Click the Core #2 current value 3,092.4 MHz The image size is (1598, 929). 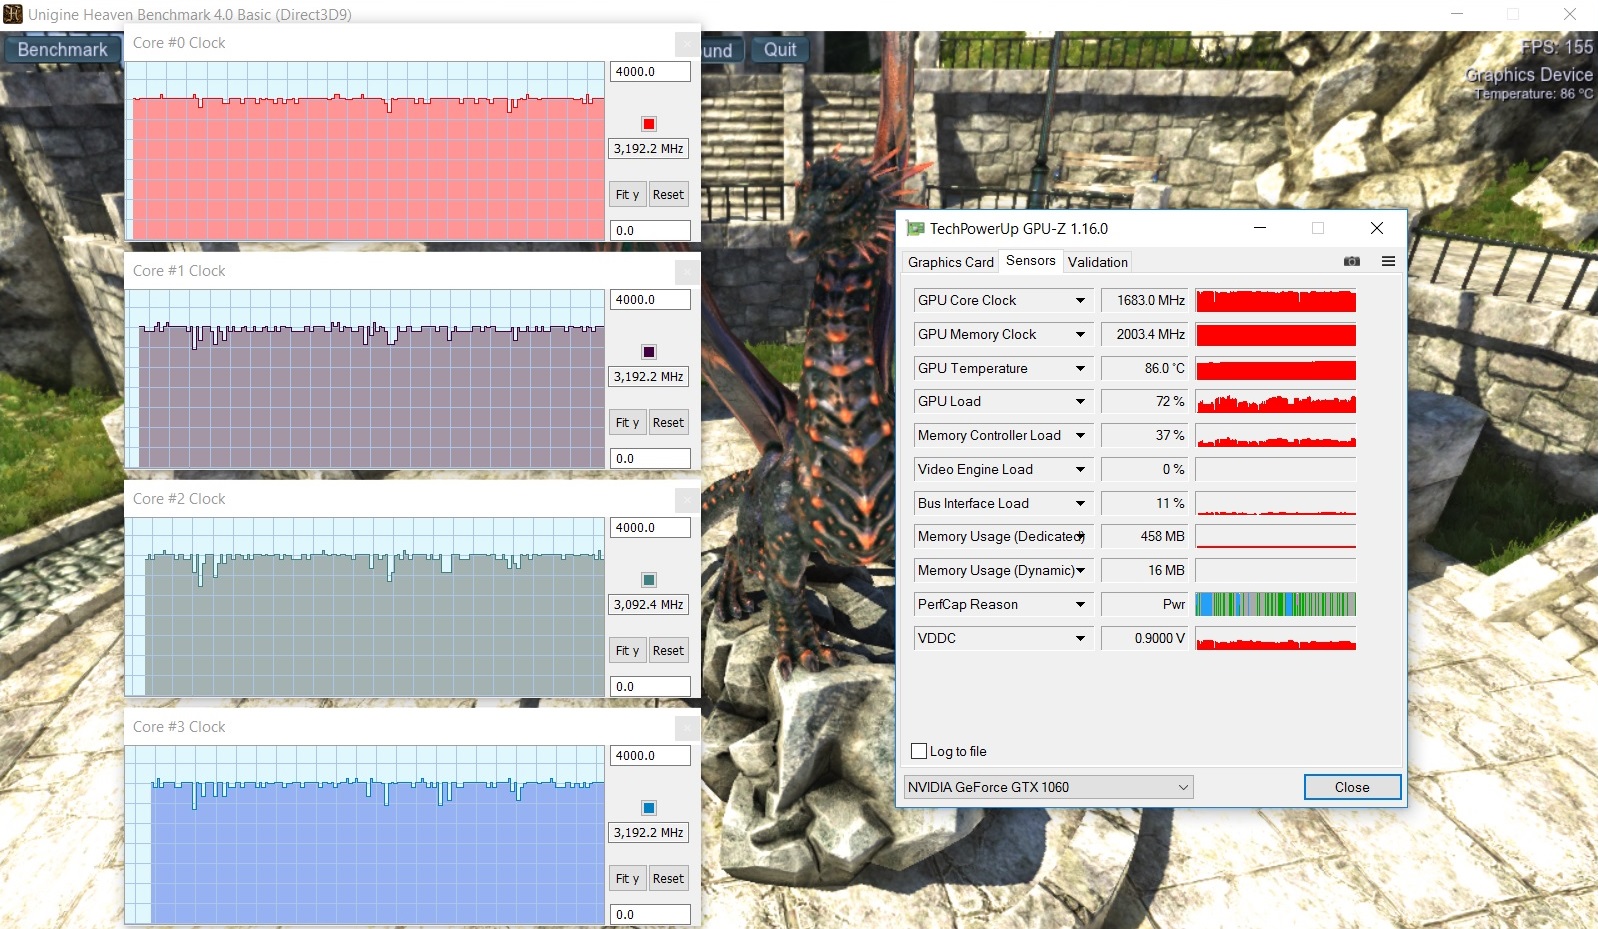[649, 605]
